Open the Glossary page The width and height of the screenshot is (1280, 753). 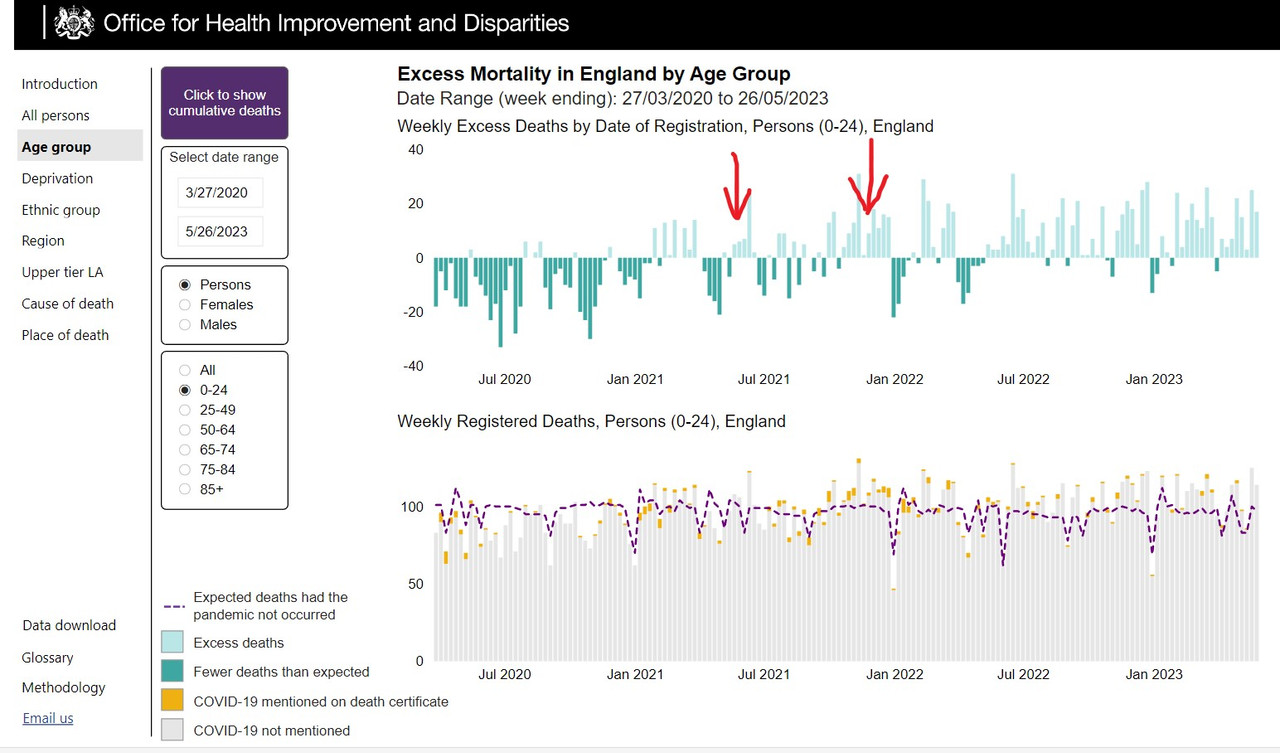coord(48,658)
